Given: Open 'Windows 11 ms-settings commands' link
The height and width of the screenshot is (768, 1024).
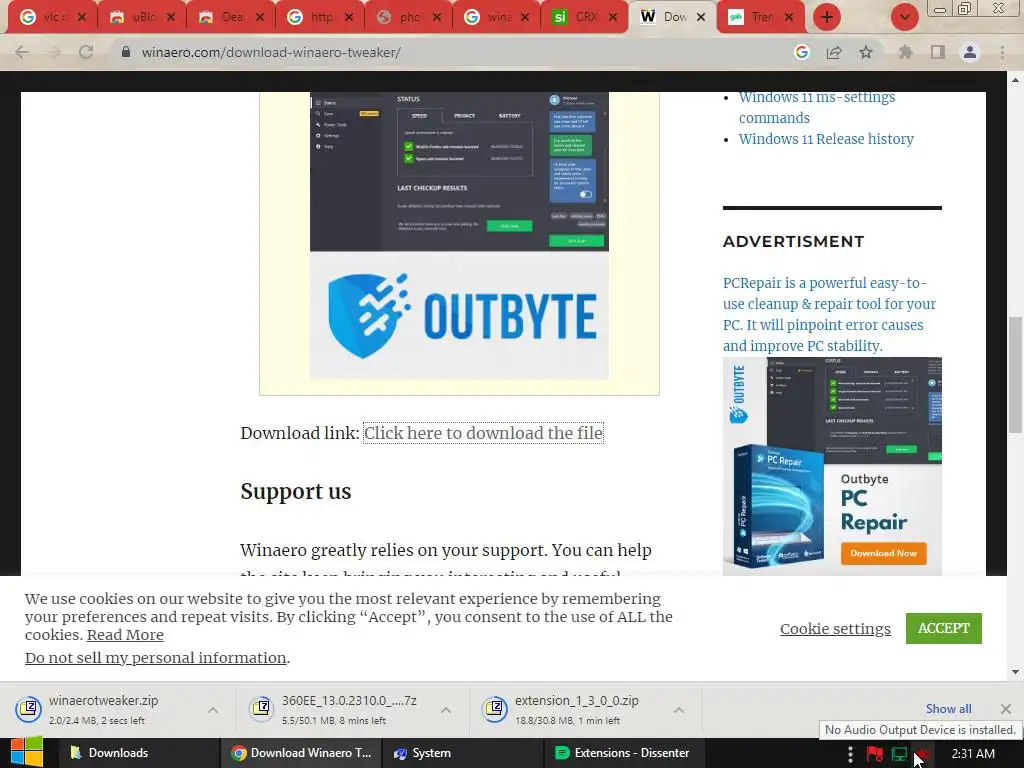Looking at the screenshot, I should (x=816, y=108).
